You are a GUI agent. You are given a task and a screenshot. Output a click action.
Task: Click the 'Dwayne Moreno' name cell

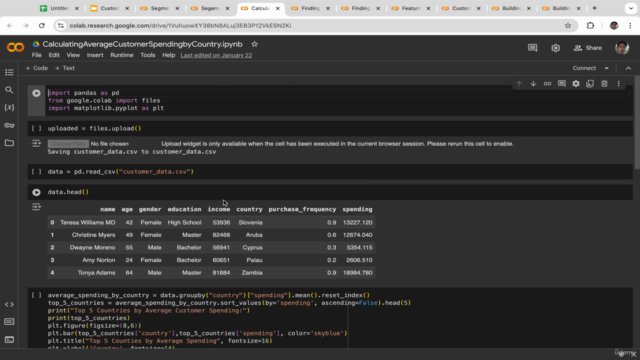(92, 248)
